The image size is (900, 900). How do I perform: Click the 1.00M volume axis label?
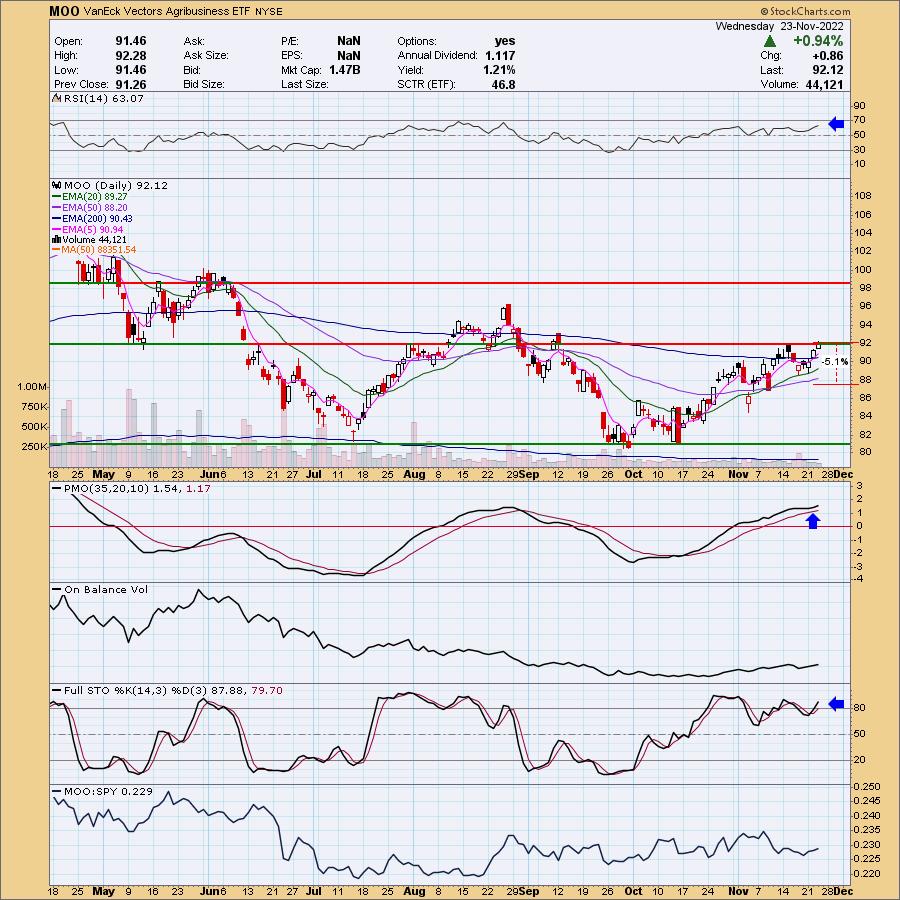click(32, 386)
